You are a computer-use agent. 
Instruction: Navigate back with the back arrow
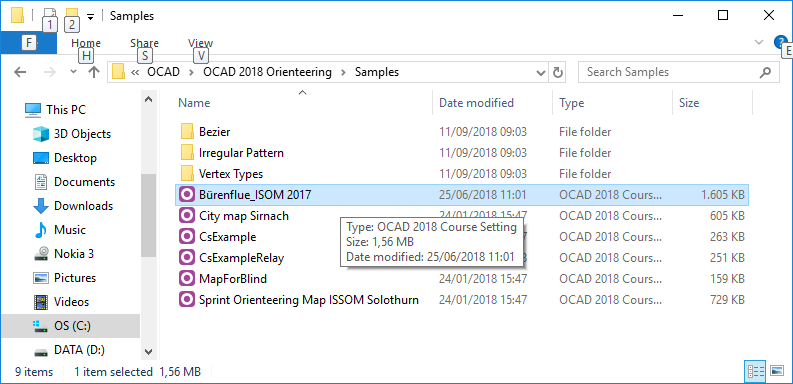[20, 72]
